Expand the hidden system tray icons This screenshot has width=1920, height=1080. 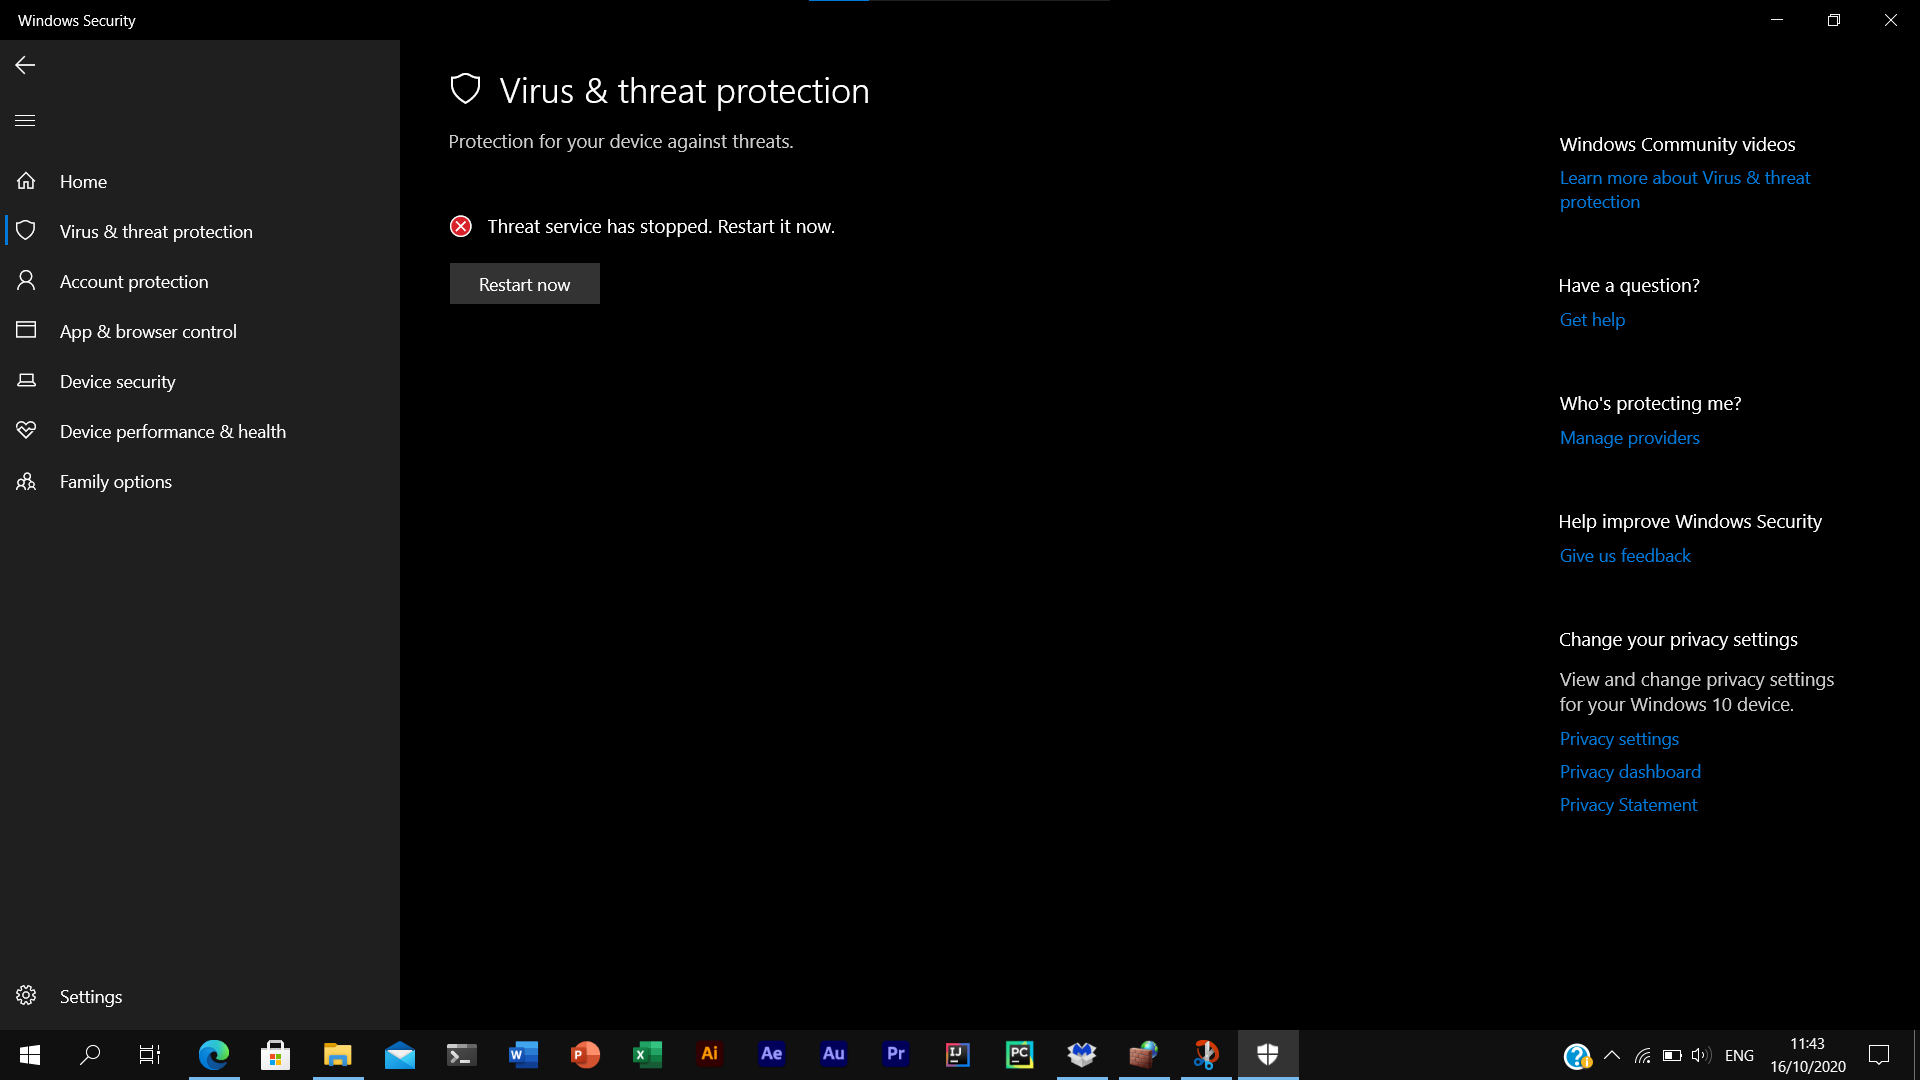[x=1611, y=1055]
